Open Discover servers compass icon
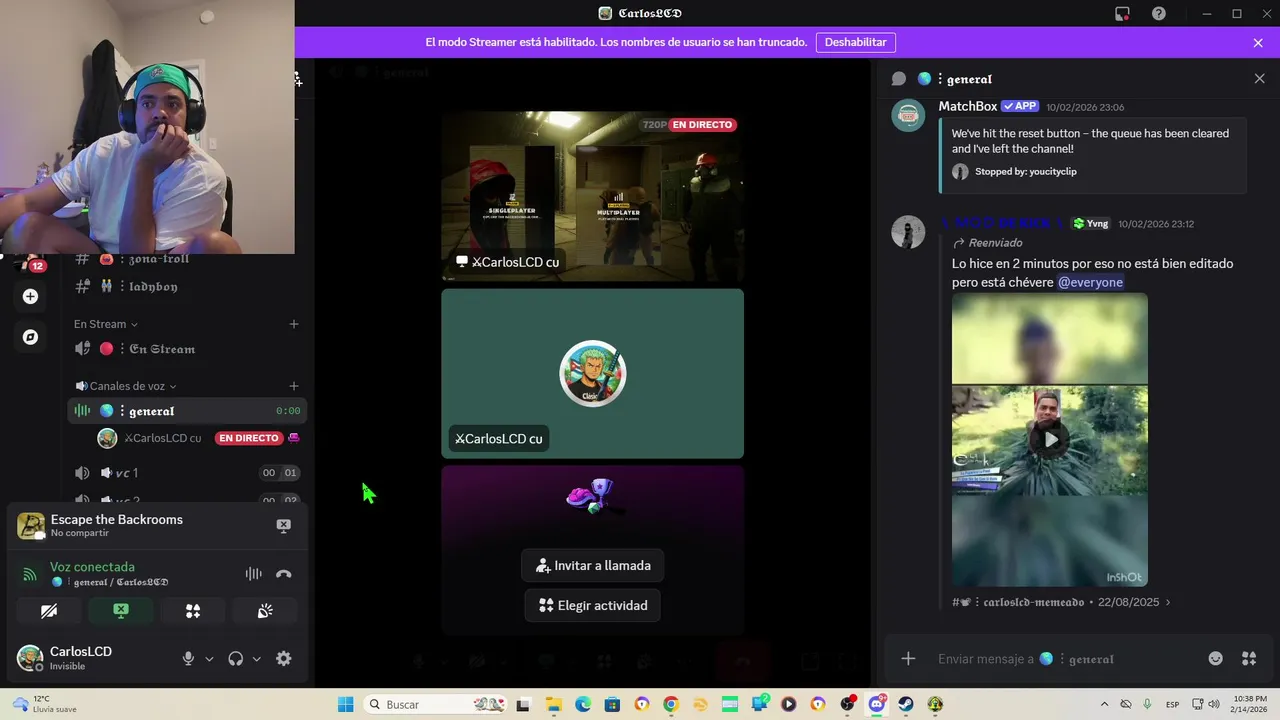Screen dimensions: 1280x720 point(30,337)
